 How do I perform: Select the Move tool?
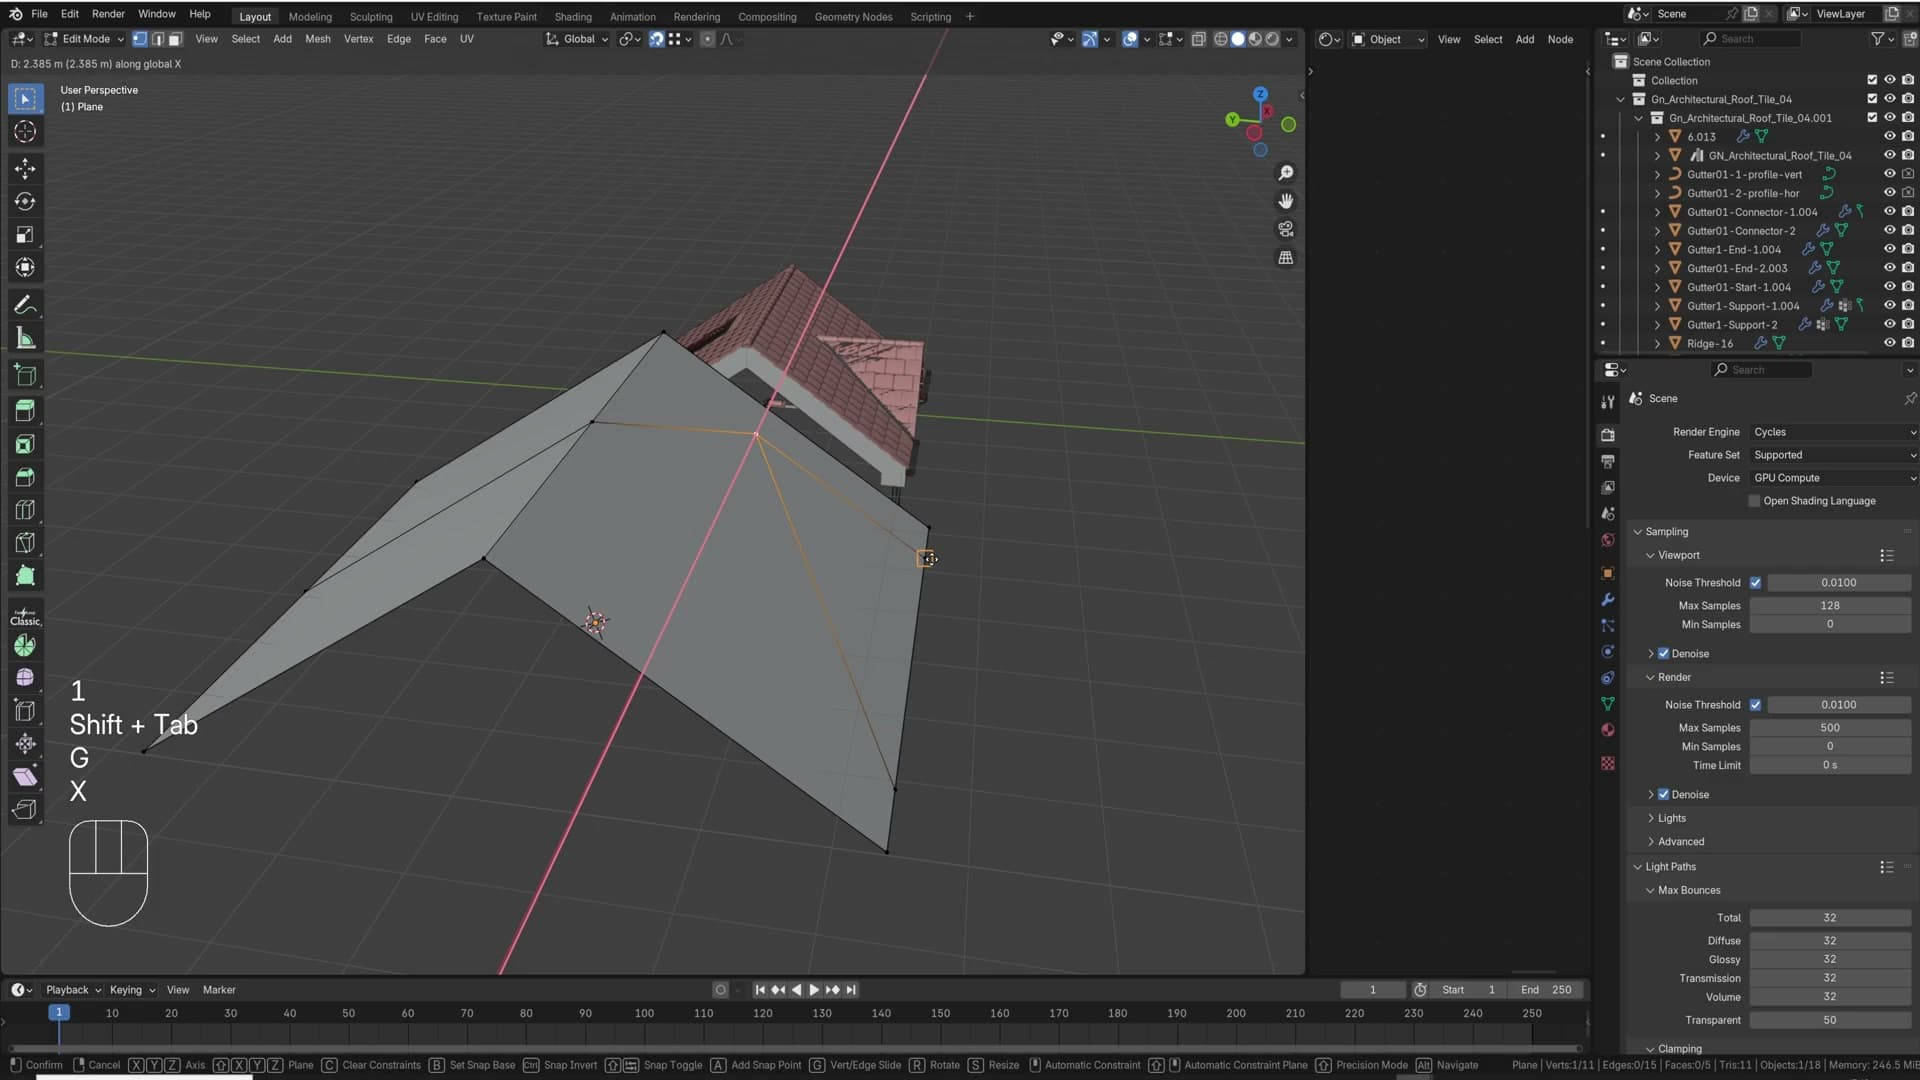click(x=25, y=169)
